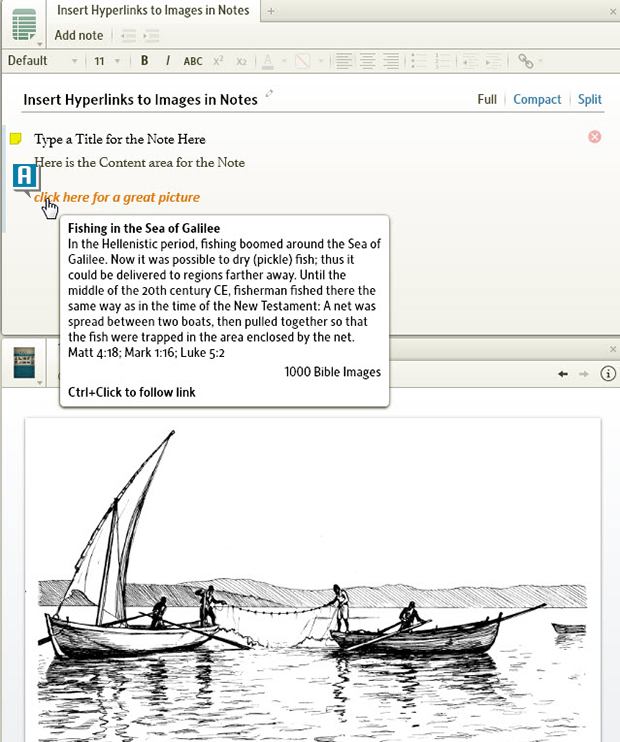The image size is (620, 742).
Task: Open the notes document panel menu icon
Action: coord(24,25)
